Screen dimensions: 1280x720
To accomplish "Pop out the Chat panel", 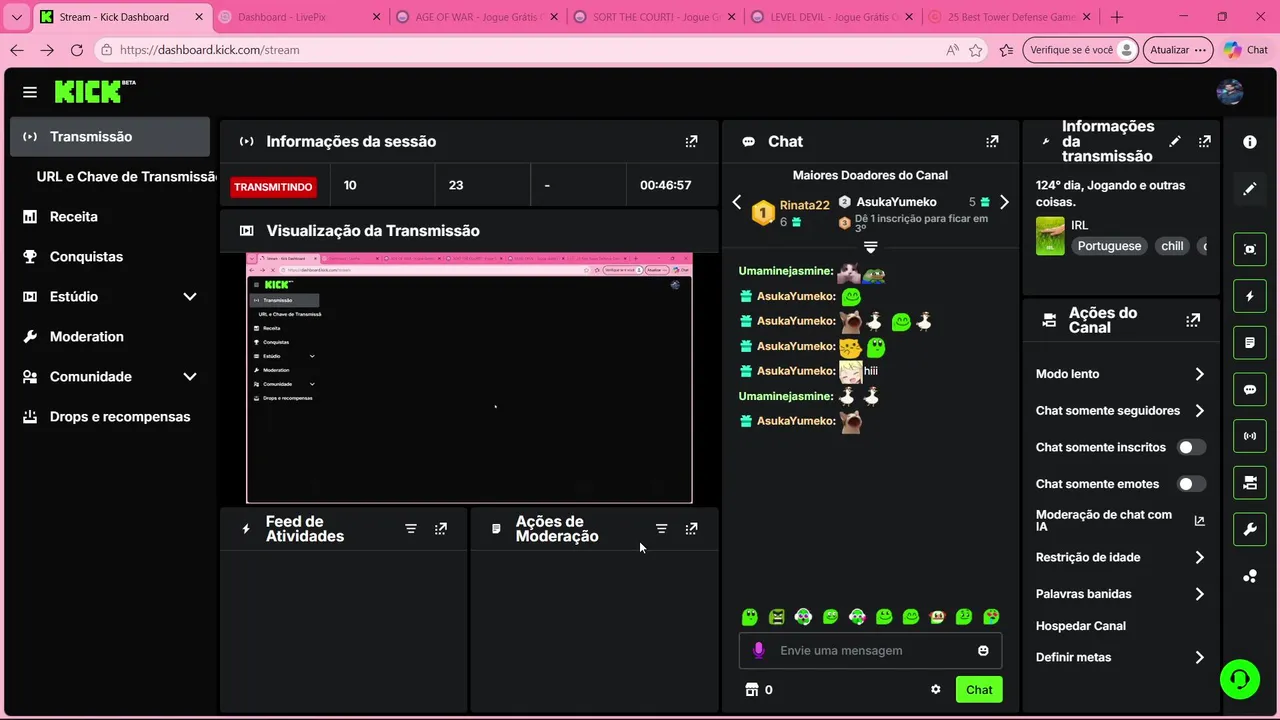I will [992, 141].
